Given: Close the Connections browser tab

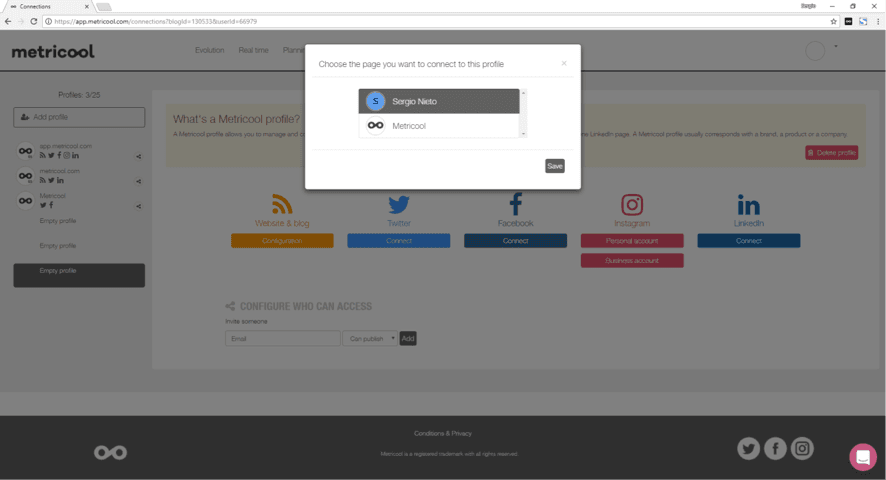Looking at the screenshot, I should click(x=86, y=7).
